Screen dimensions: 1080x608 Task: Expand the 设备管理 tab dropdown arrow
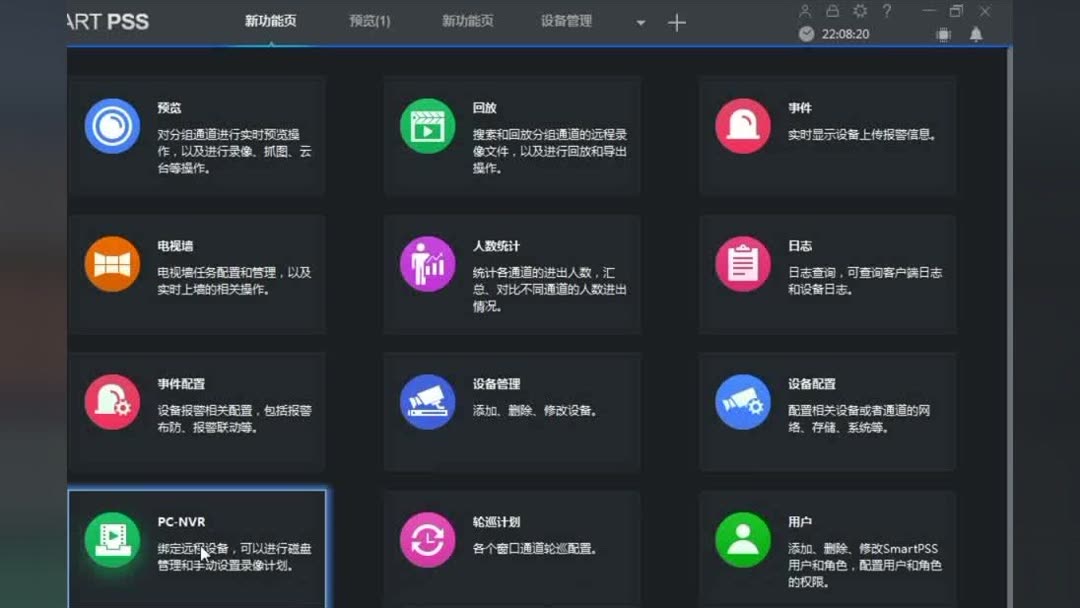coord(640,20)
